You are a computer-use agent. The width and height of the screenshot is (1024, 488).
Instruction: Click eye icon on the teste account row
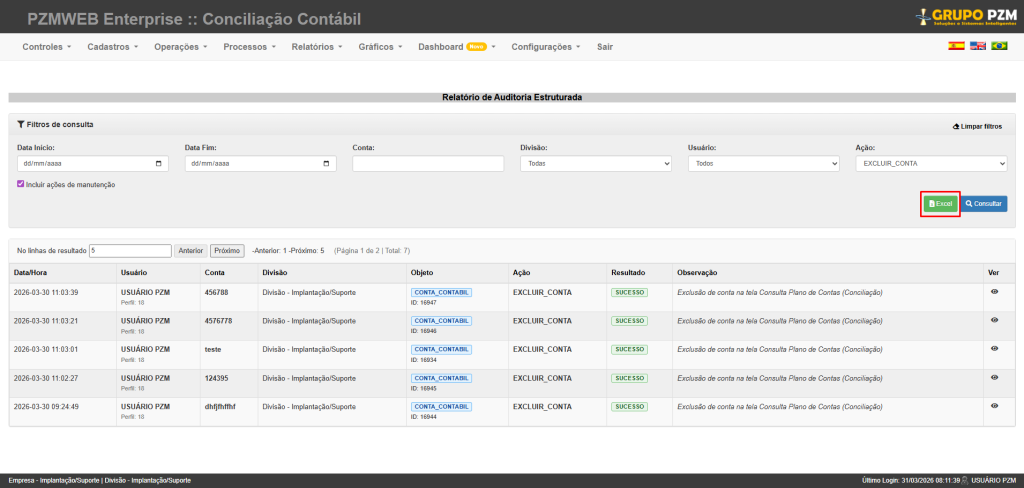(994, 349)
